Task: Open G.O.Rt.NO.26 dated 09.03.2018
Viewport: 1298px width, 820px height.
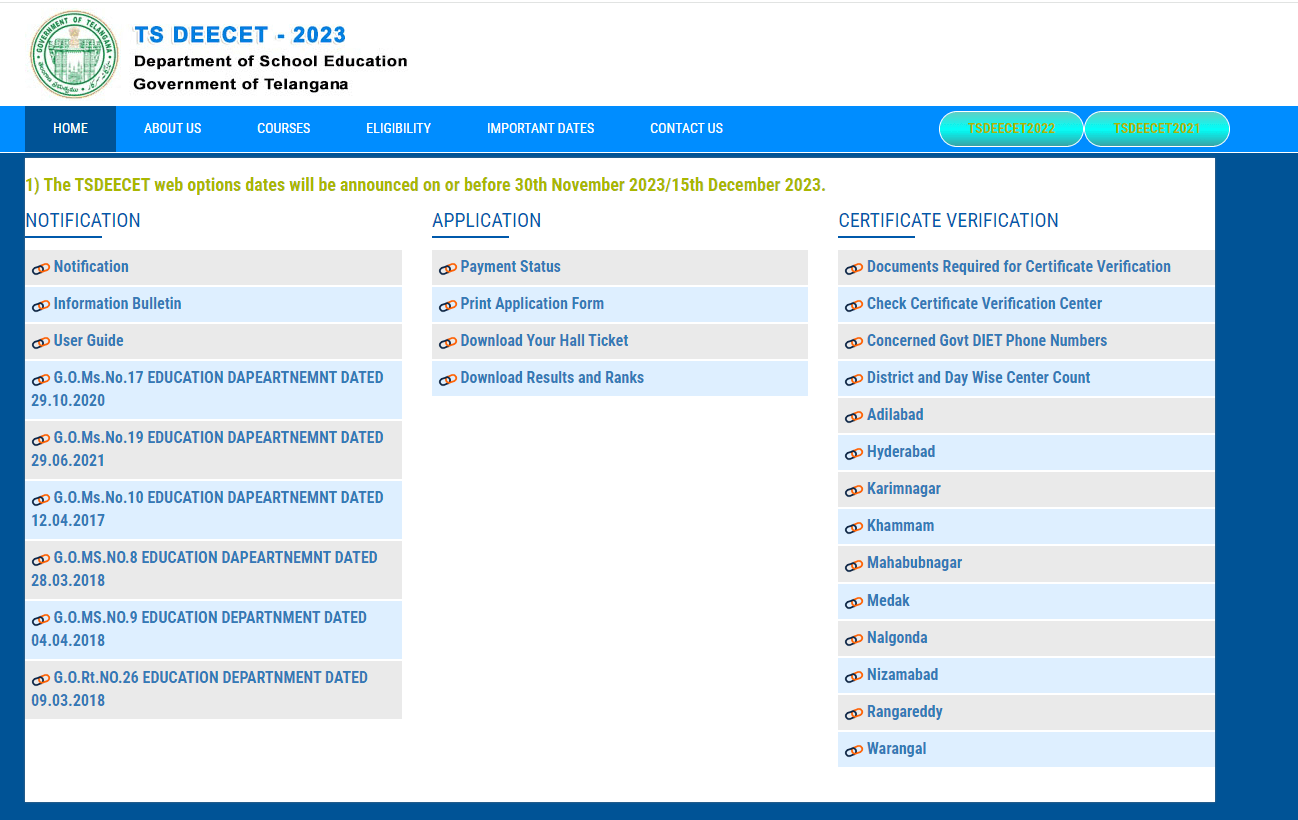Action: pos(199,689)
